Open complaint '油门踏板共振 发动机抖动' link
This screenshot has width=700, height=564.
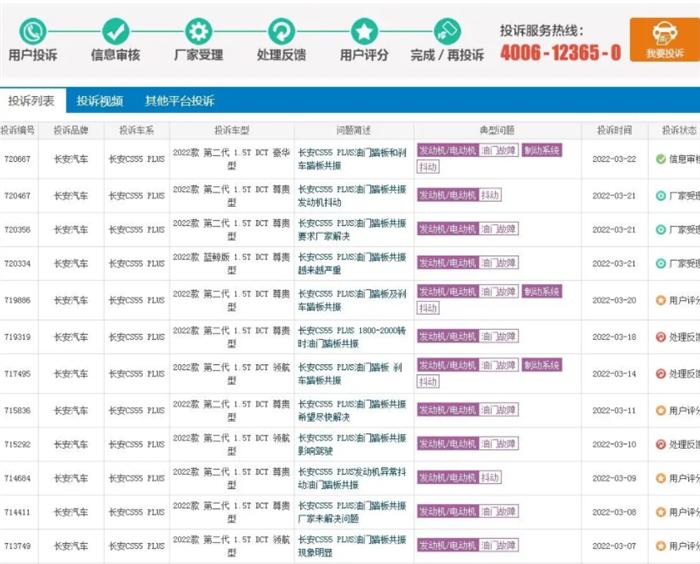click(x=352, y=196)
